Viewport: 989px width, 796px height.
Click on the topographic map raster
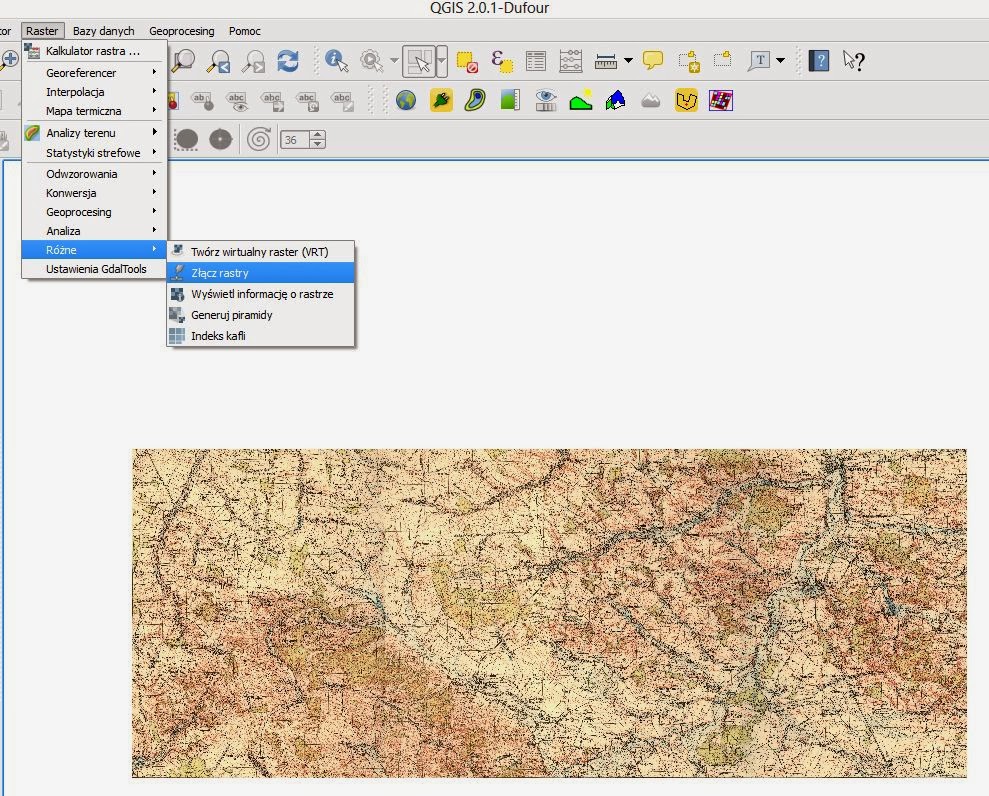[548, 612]
